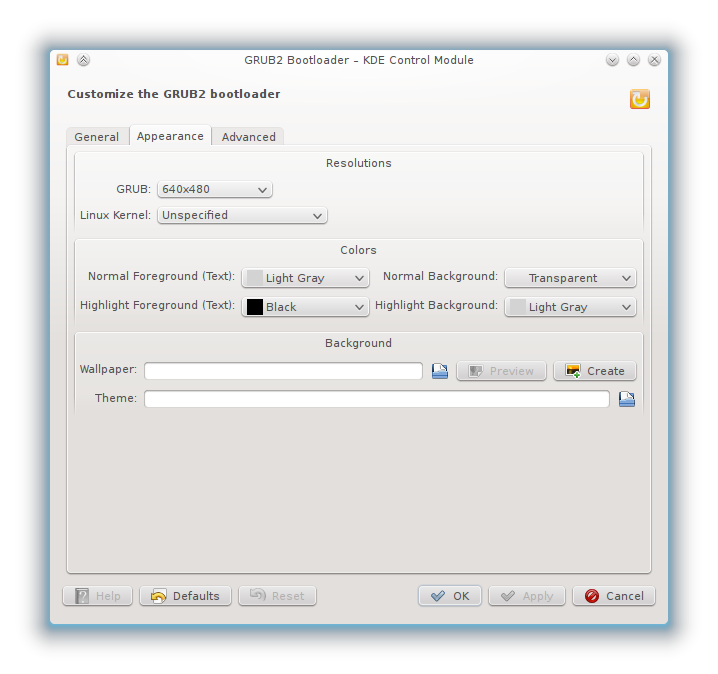Click the "Linux Kernel:" label
Viewport: 718px width, 674px height.
pos(115,215)
